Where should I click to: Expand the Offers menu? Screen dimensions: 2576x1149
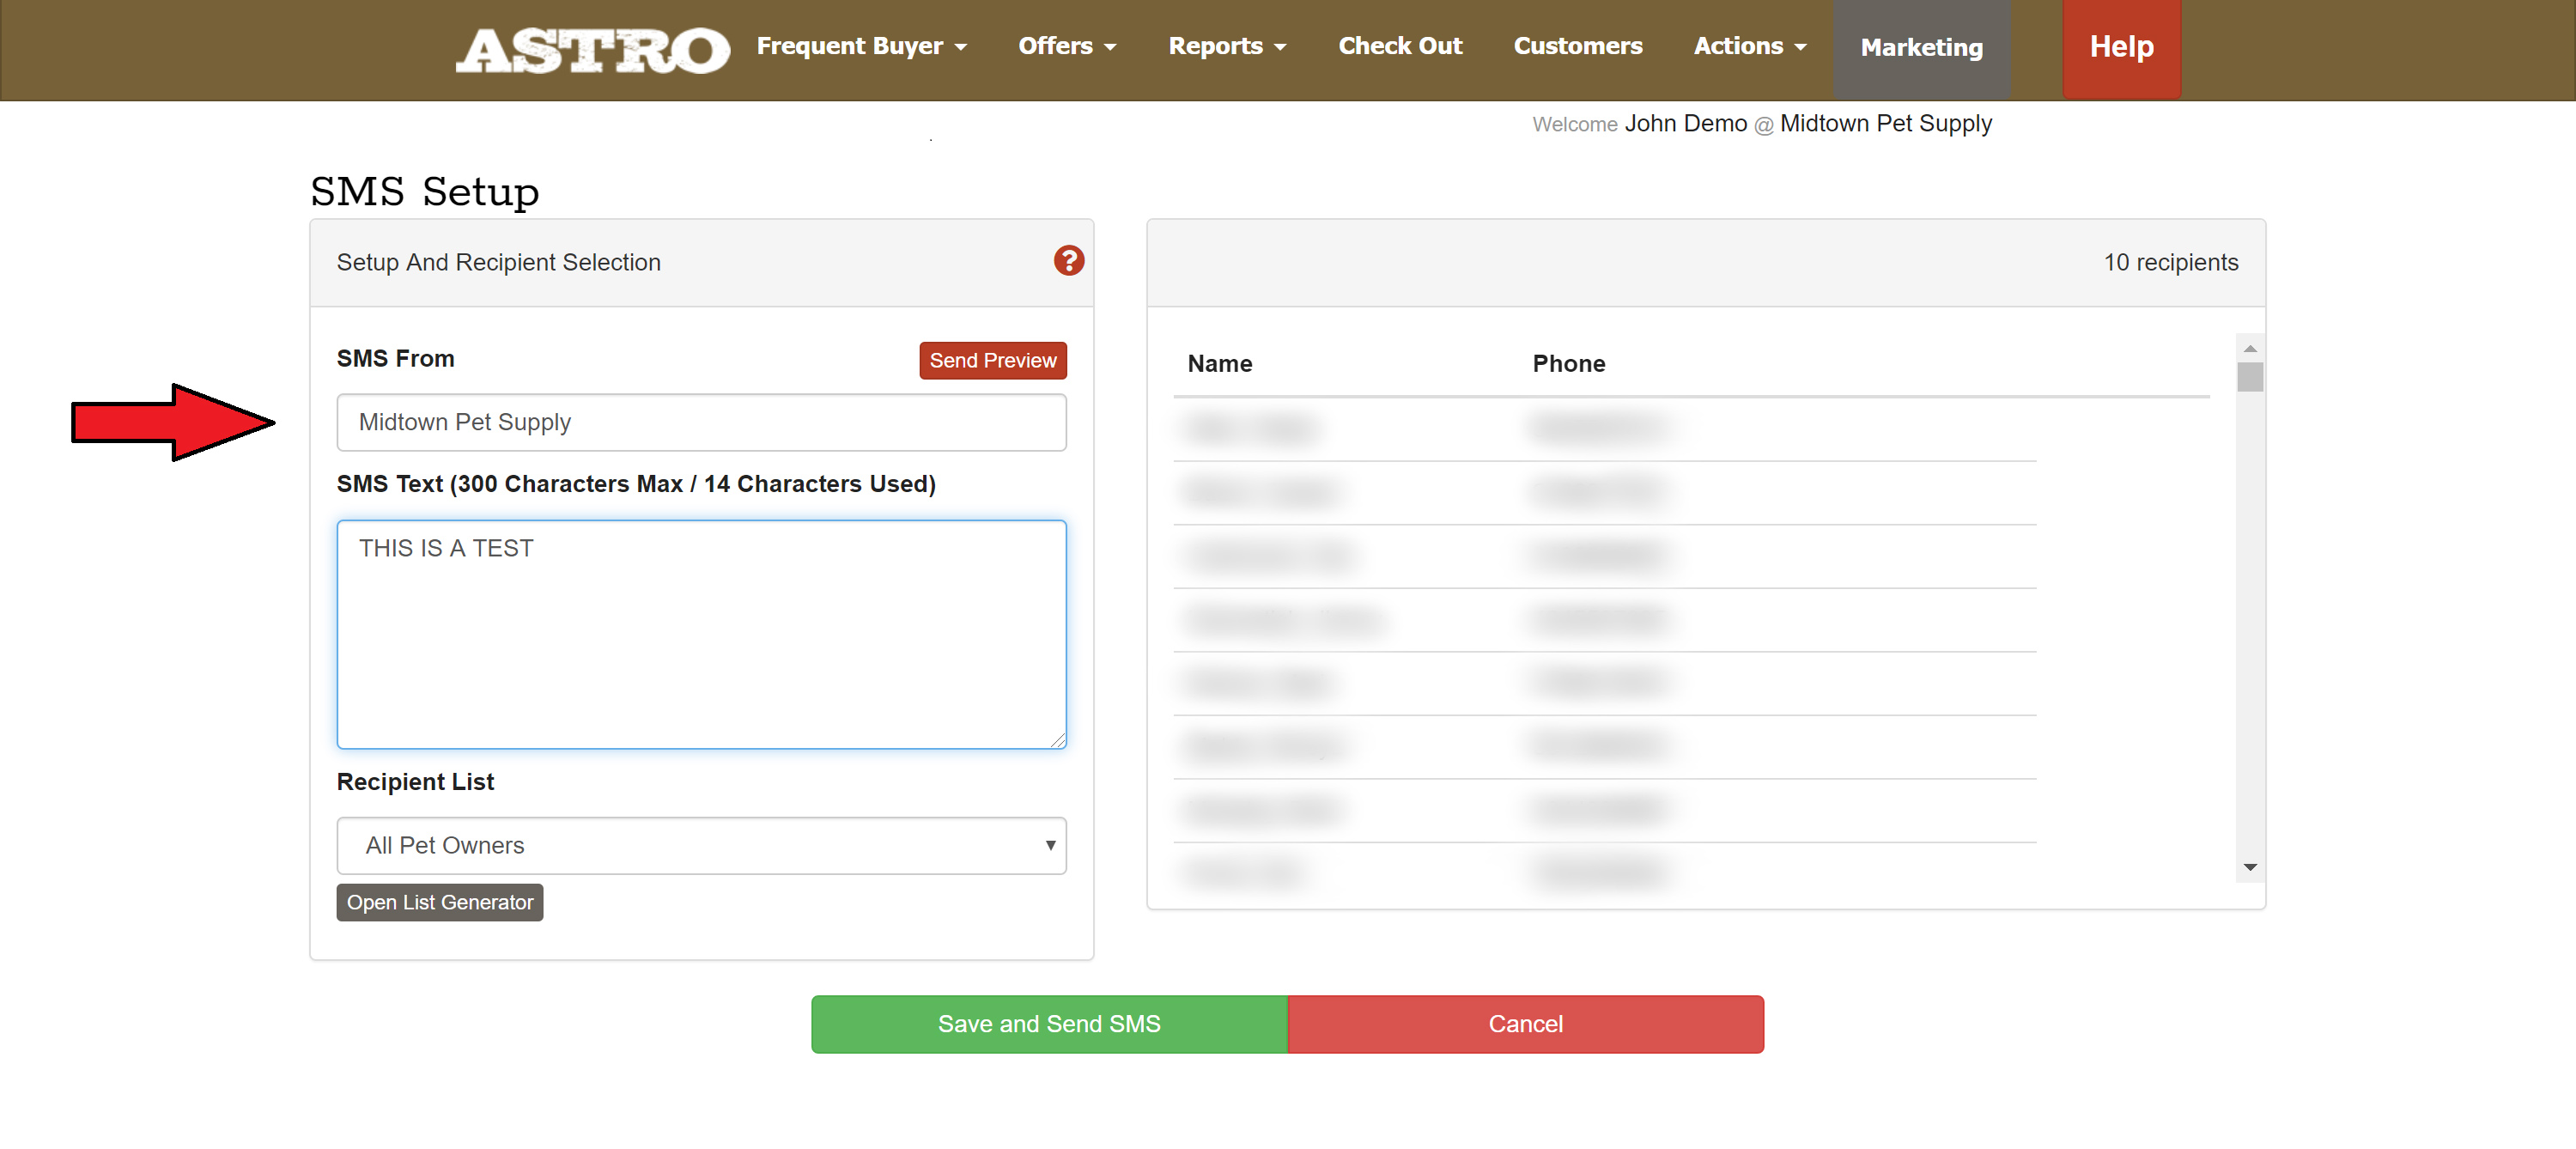[1066, 47]
